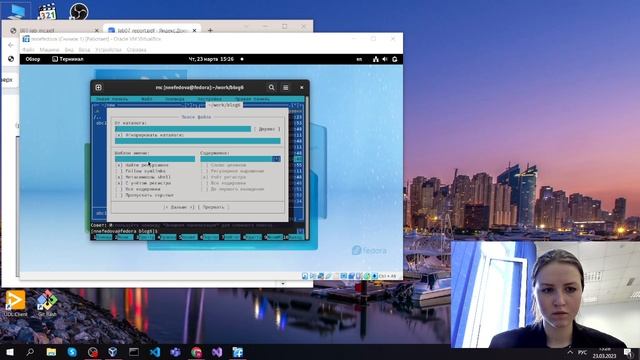Show hidden system tray icons chevron
The image size is (640, 360).
(570, 352)
